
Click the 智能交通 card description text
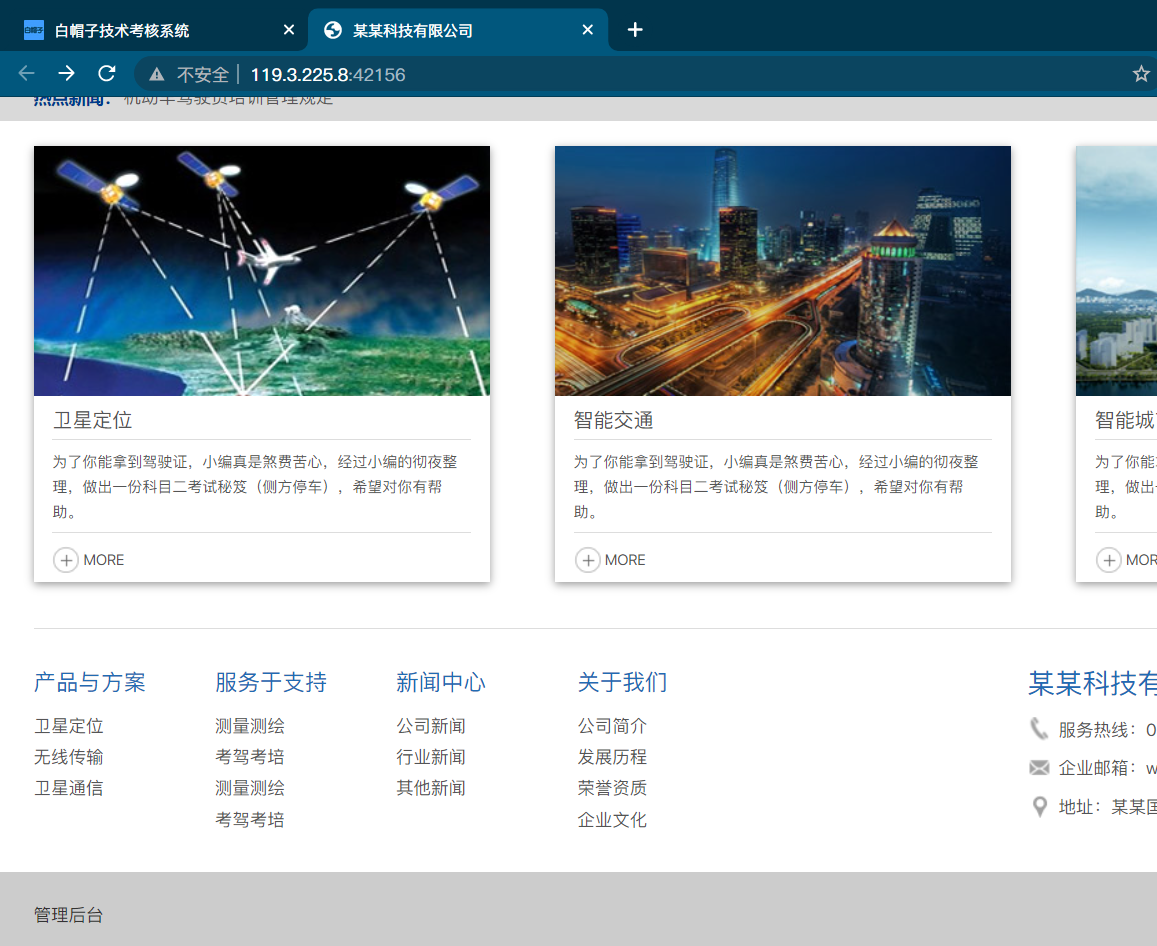pyautogui.click(x=776, y=486)
